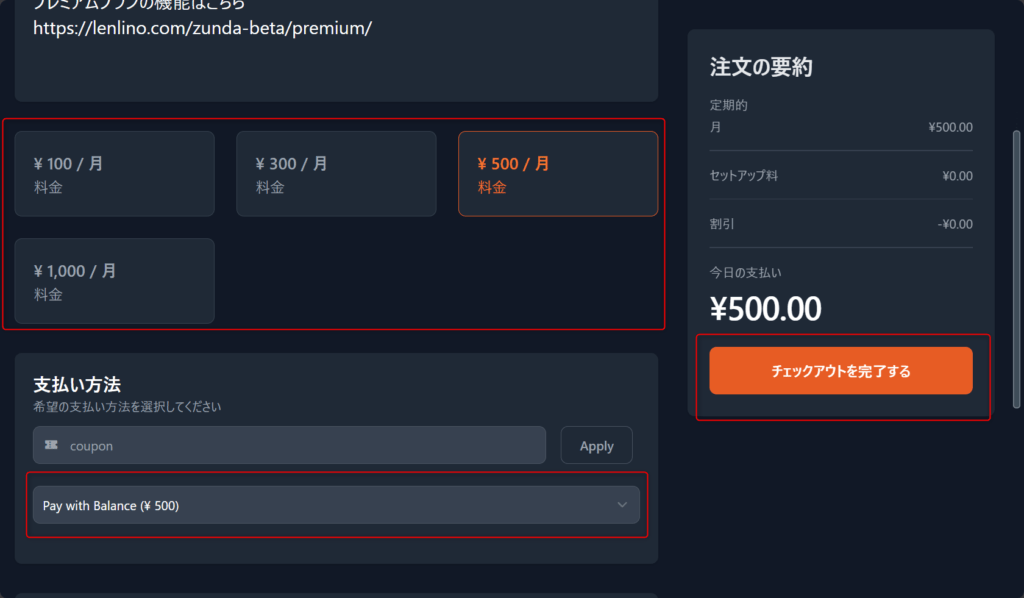The image size is (1024, 598).
Task: Click 希望の支払い方法を選択してください hint text
Action: click(127, 407)
